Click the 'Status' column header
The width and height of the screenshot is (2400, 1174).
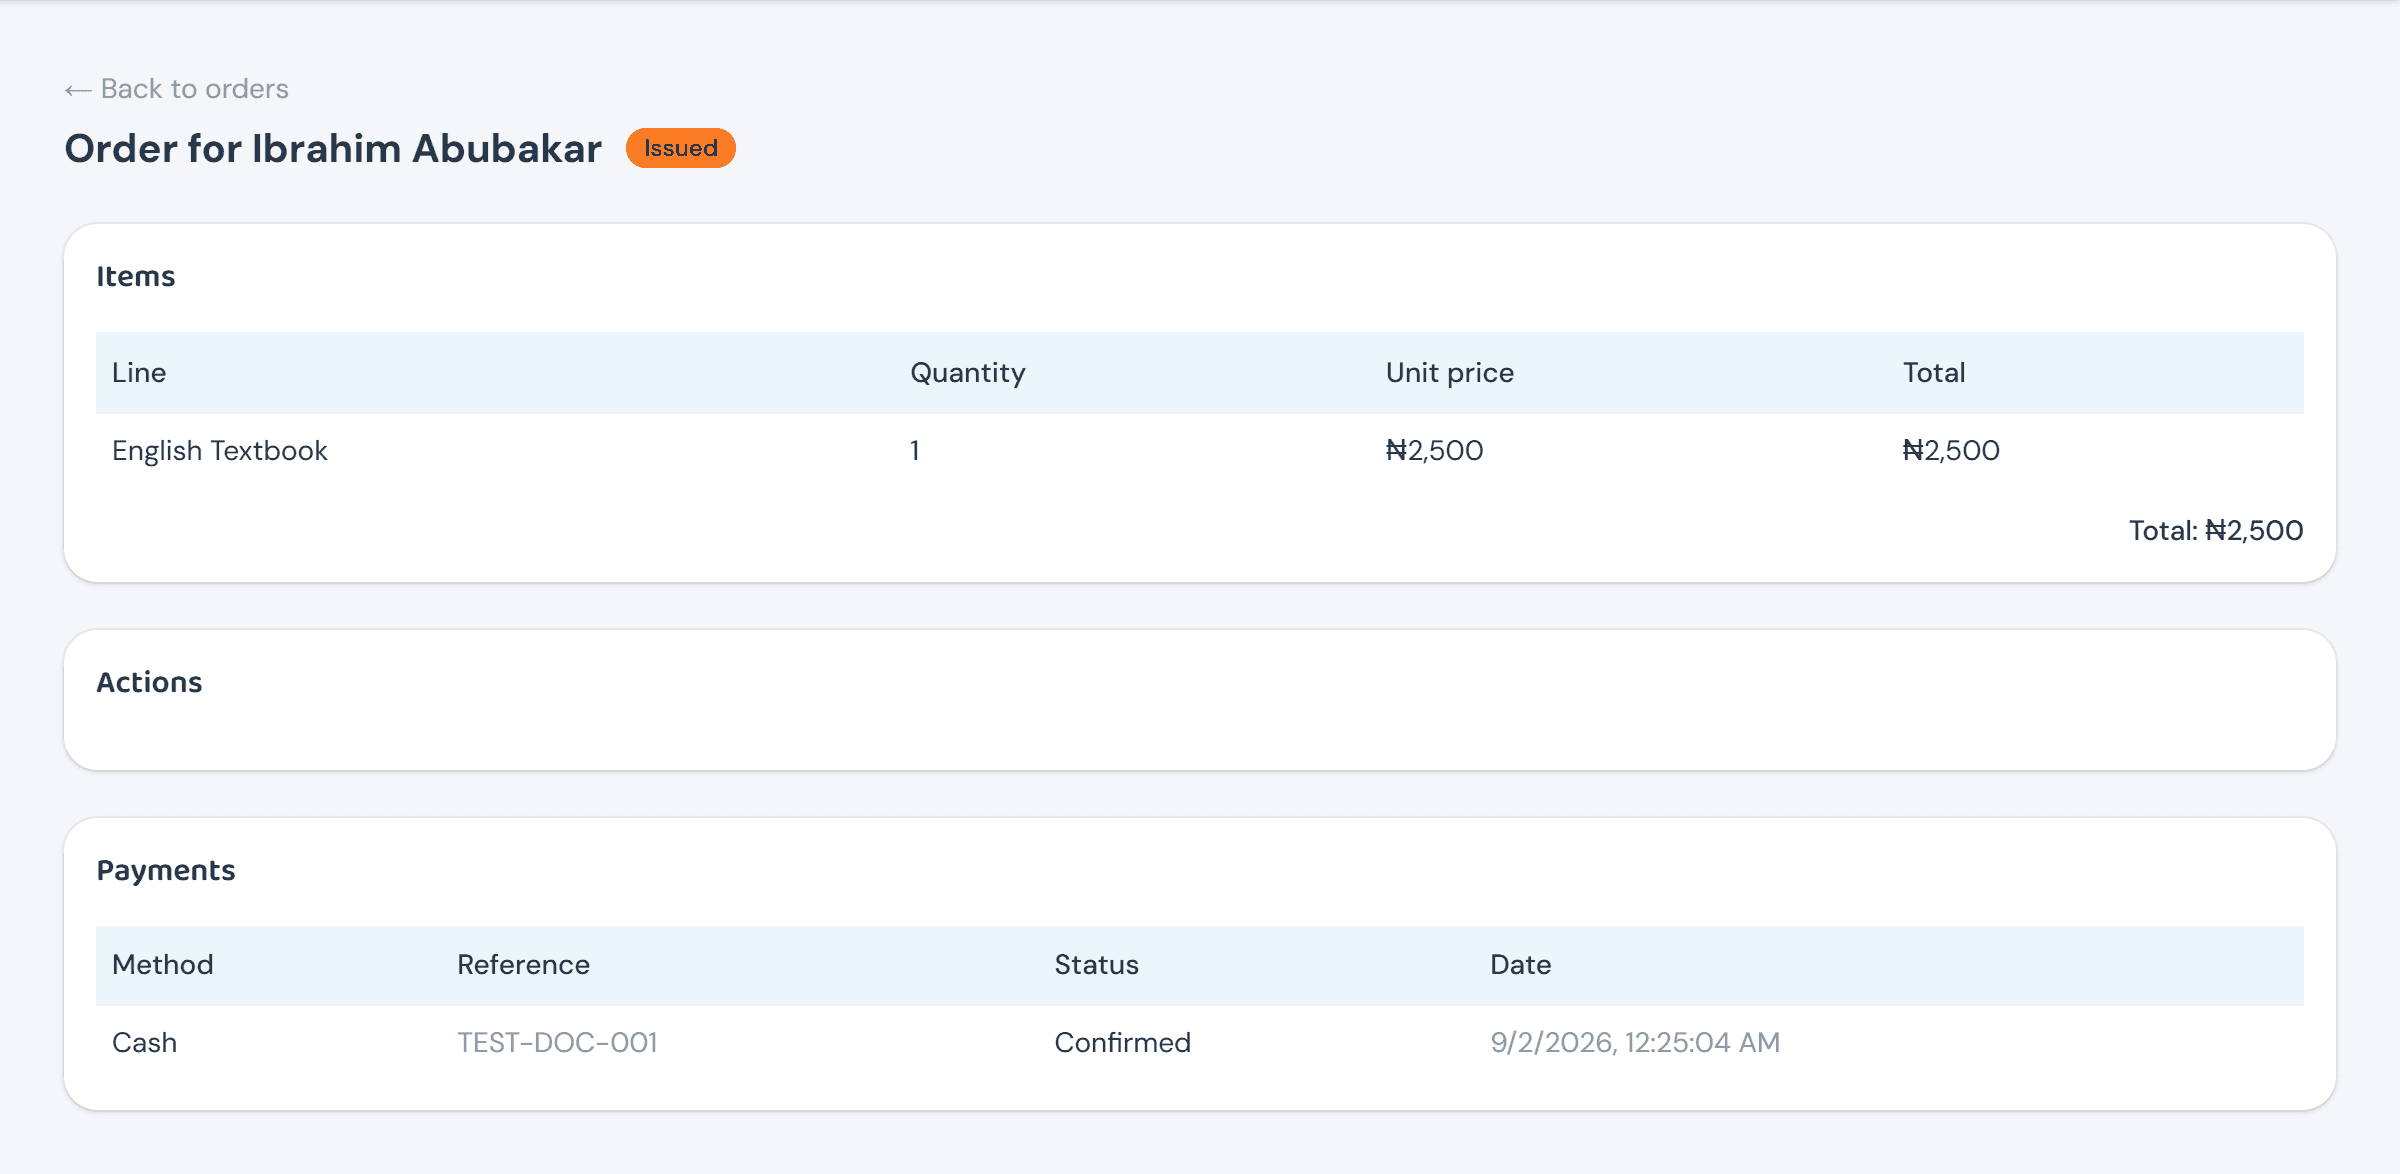1097,964
